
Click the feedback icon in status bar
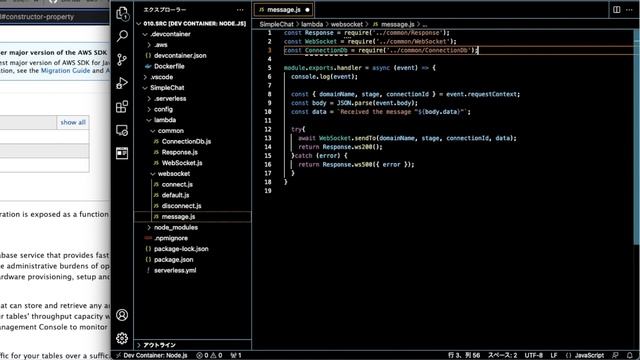tap(615, 356)
